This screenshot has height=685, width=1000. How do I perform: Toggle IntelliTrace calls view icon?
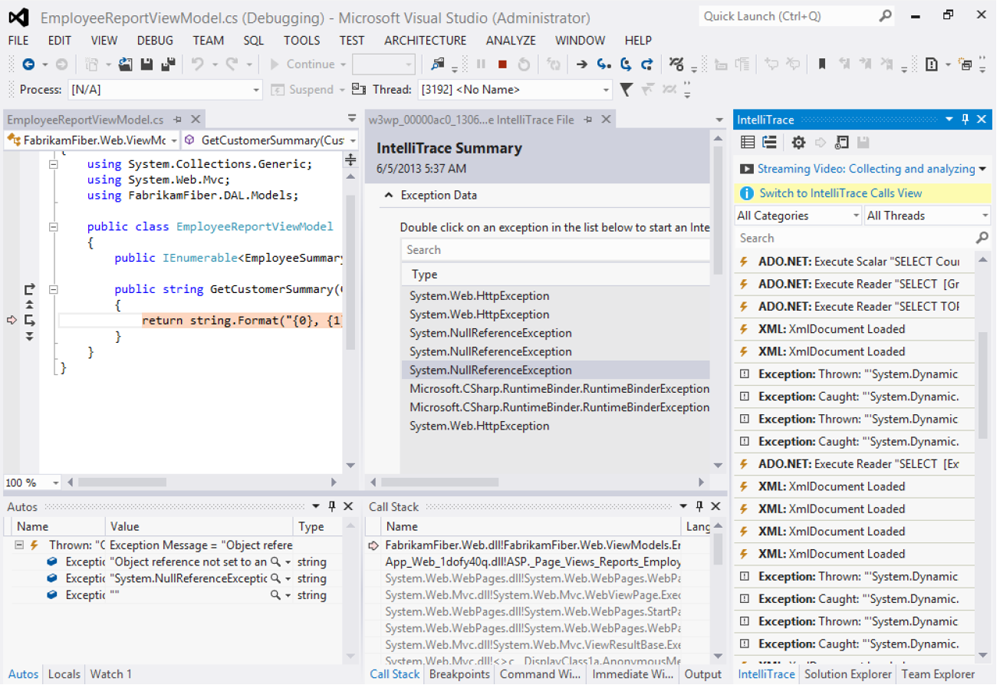pyautogui.click(x=769, y=143)
